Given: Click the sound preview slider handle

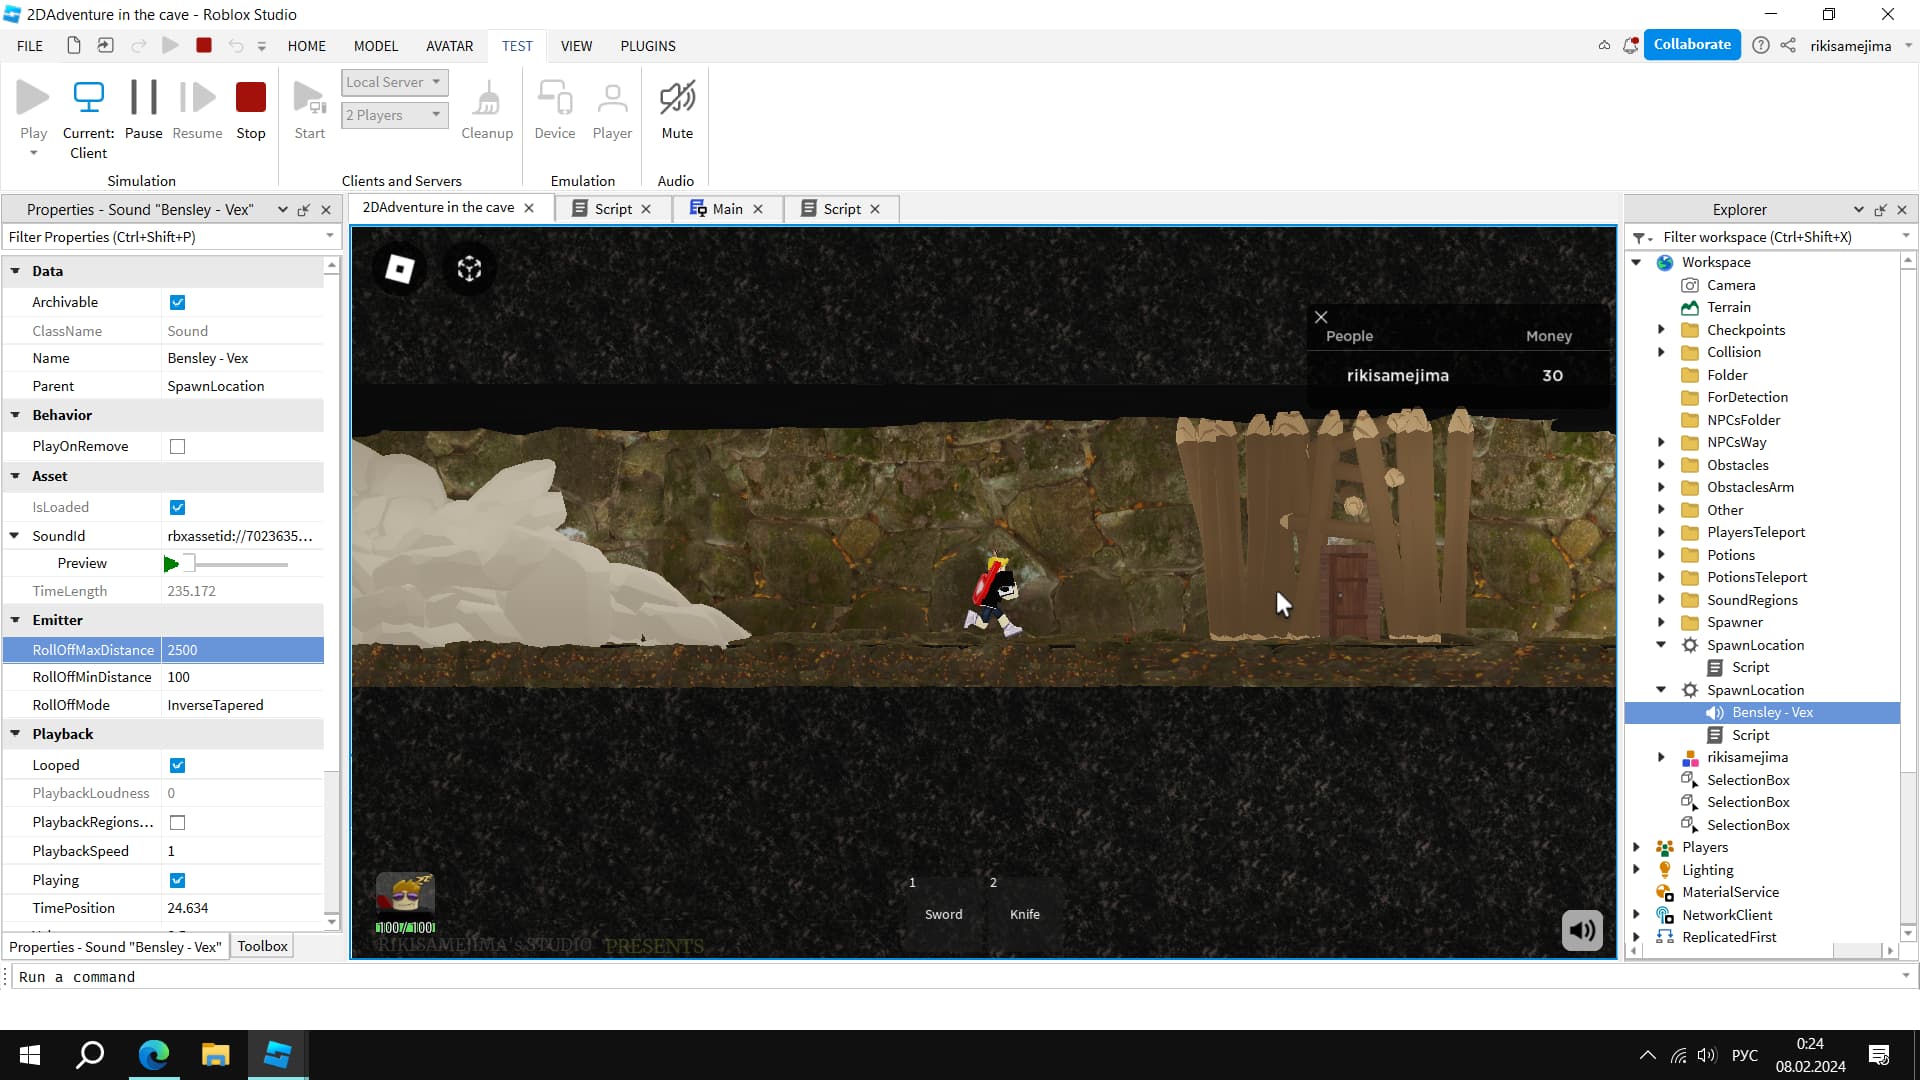Looking at the screenshot, I should pyautogui.click(x=189, y=564).
